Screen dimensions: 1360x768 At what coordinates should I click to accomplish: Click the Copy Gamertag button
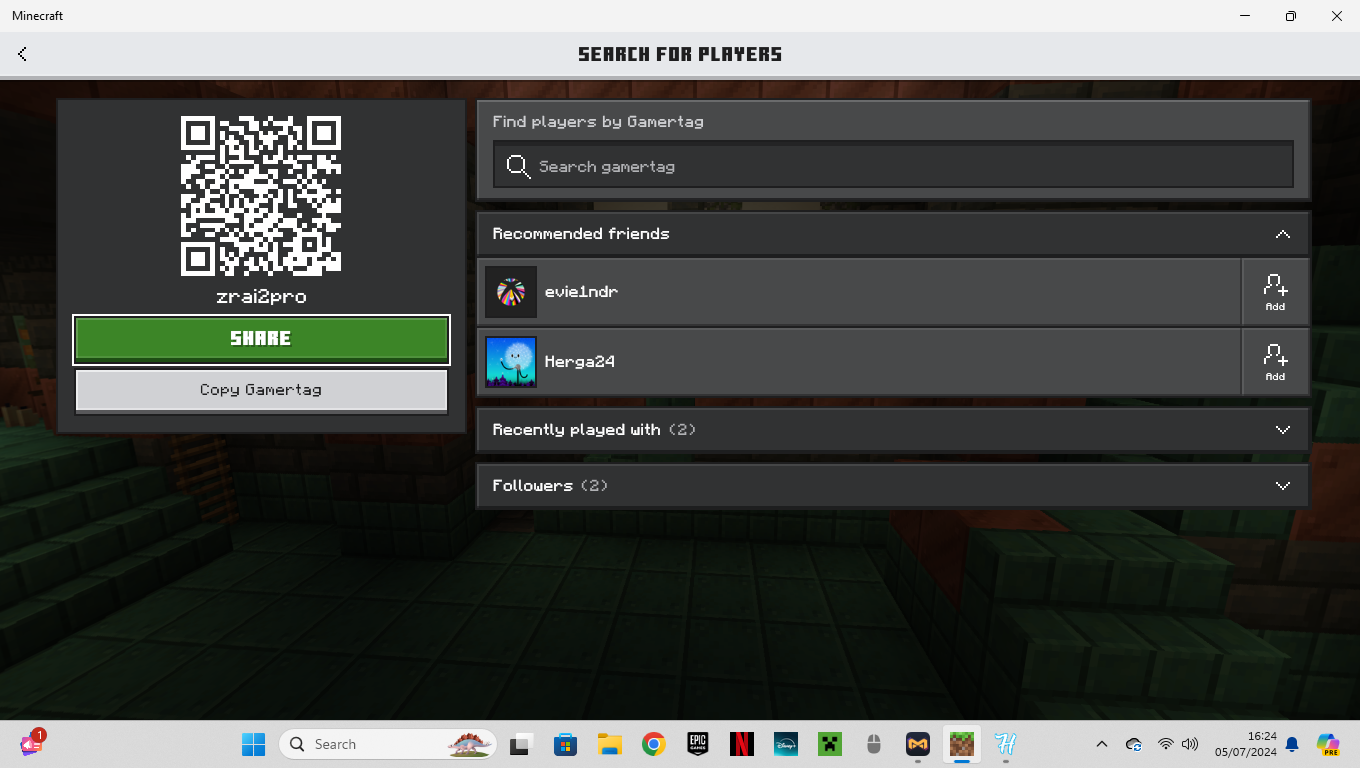coord(261,390)
